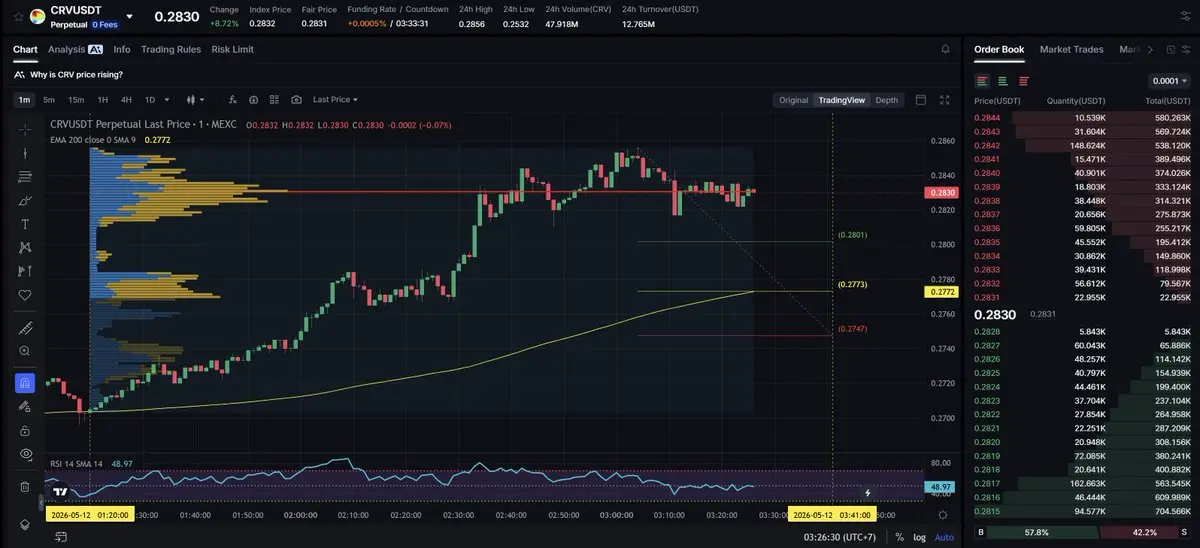
Task: Open the object tree layers icon
Action: coord(25,524)
